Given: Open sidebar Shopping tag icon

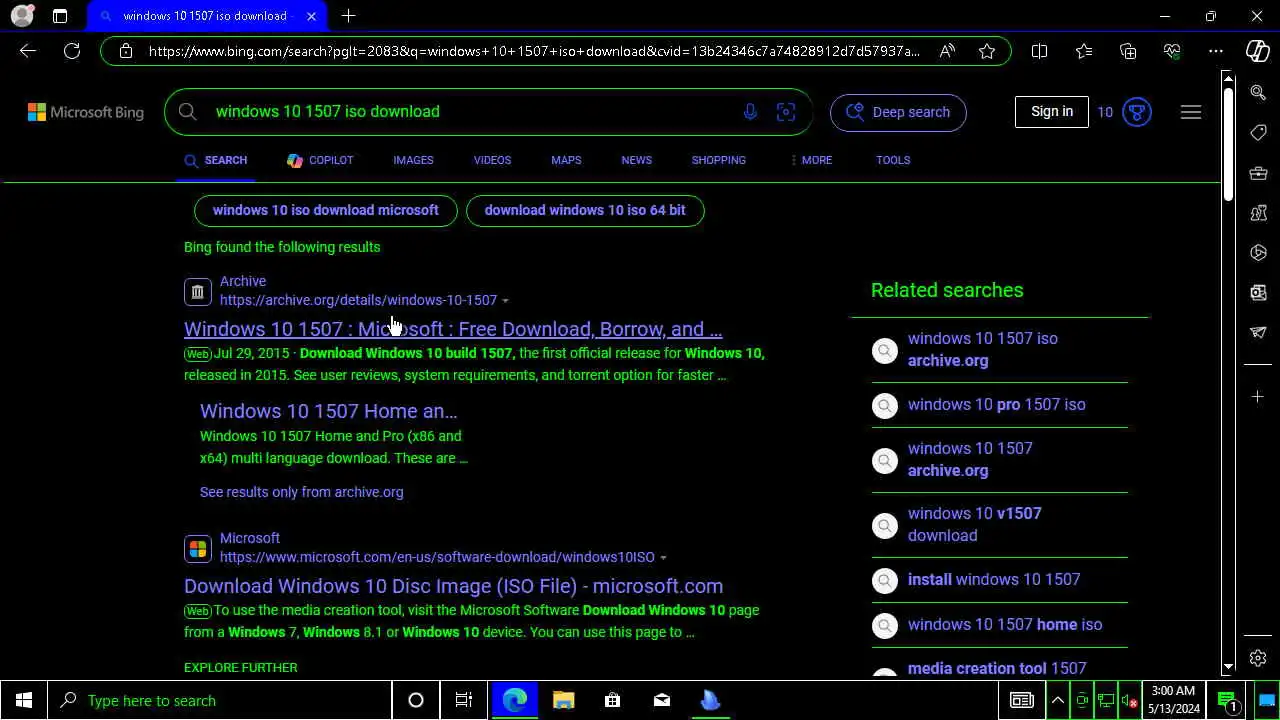Looking at the screenshot, I should (1258, 133).
